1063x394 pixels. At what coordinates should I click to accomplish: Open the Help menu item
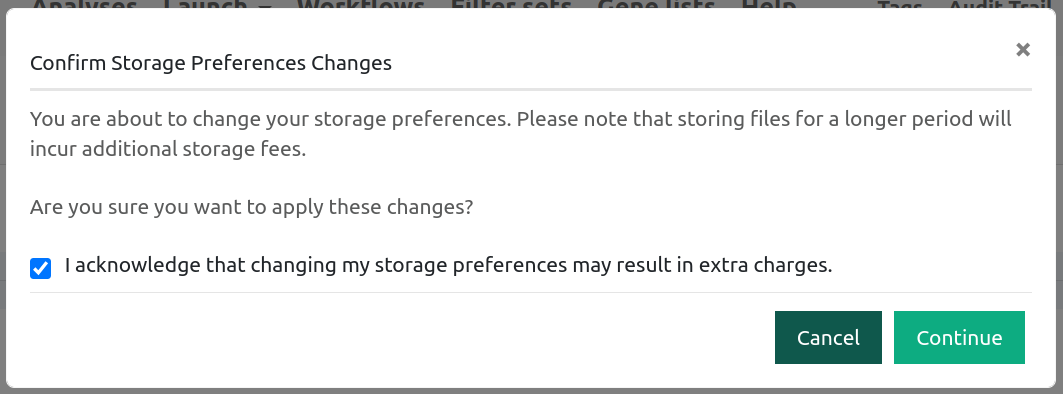tap(769, 4)
